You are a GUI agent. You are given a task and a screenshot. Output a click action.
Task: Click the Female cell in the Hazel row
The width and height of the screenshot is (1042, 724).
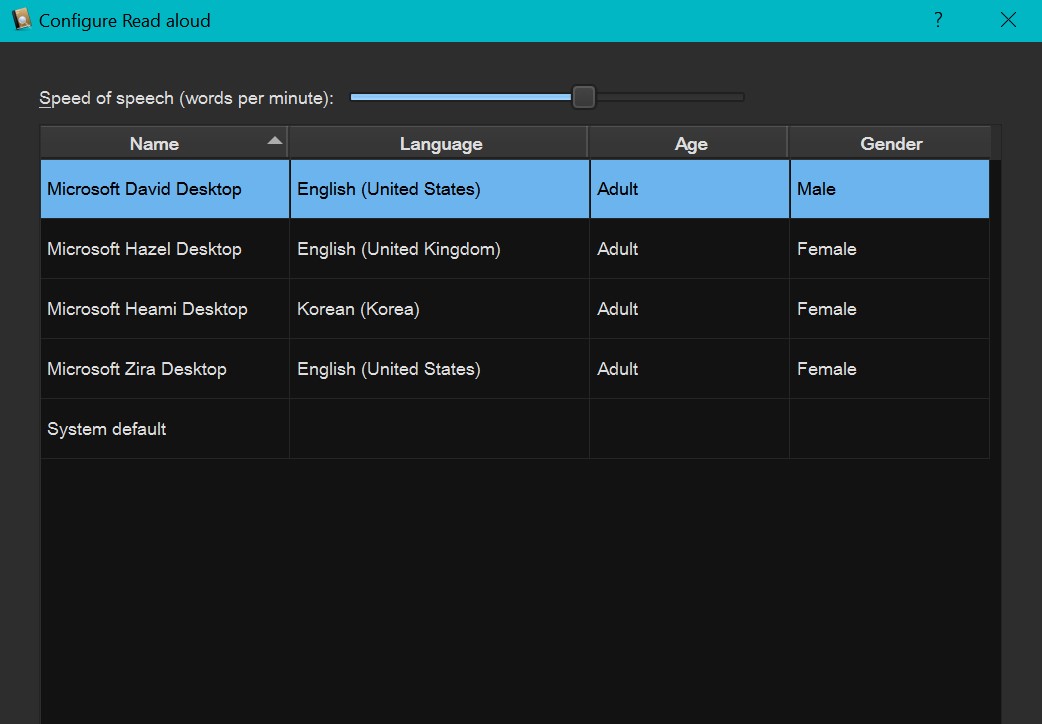click(889, 249)
